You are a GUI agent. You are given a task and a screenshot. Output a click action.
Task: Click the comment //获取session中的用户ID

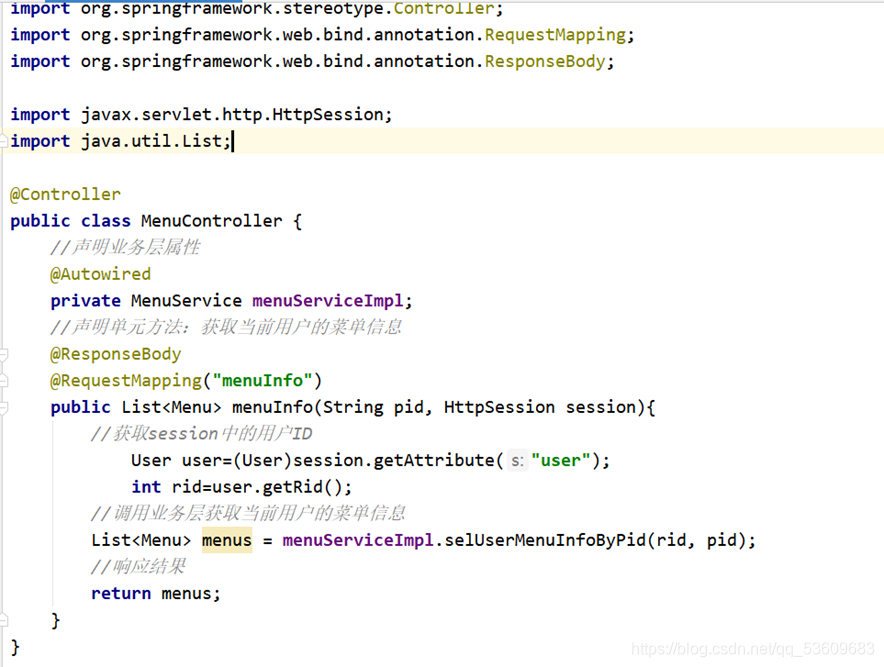[201, 434]
